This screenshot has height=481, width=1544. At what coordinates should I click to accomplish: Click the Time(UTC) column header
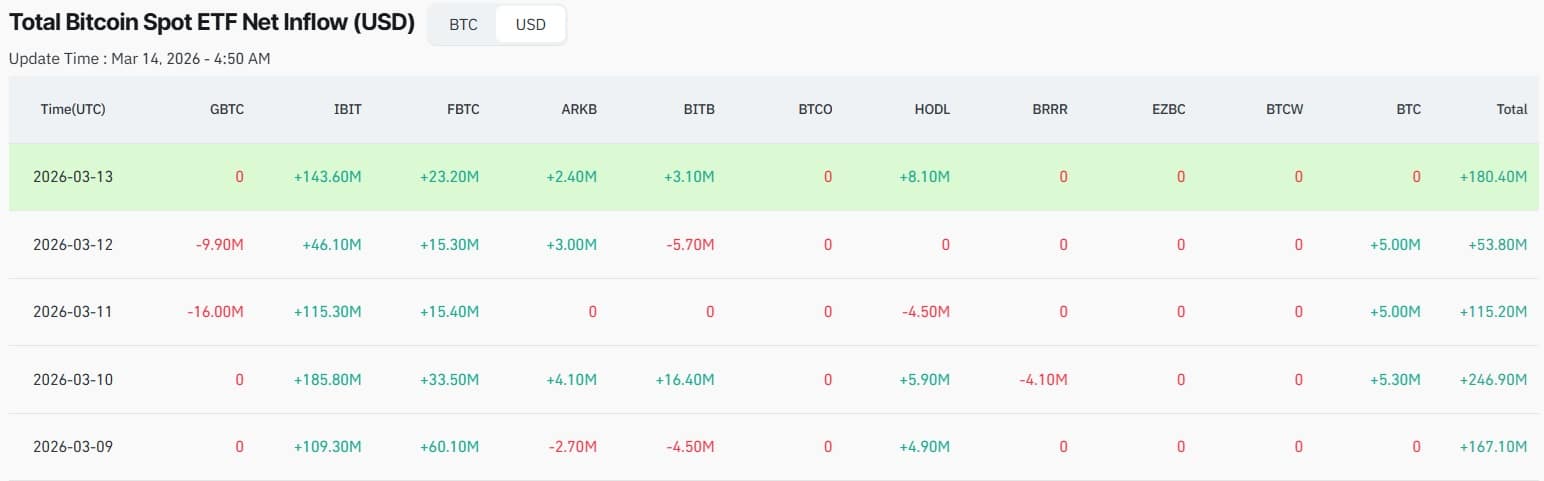coord(73,109)
